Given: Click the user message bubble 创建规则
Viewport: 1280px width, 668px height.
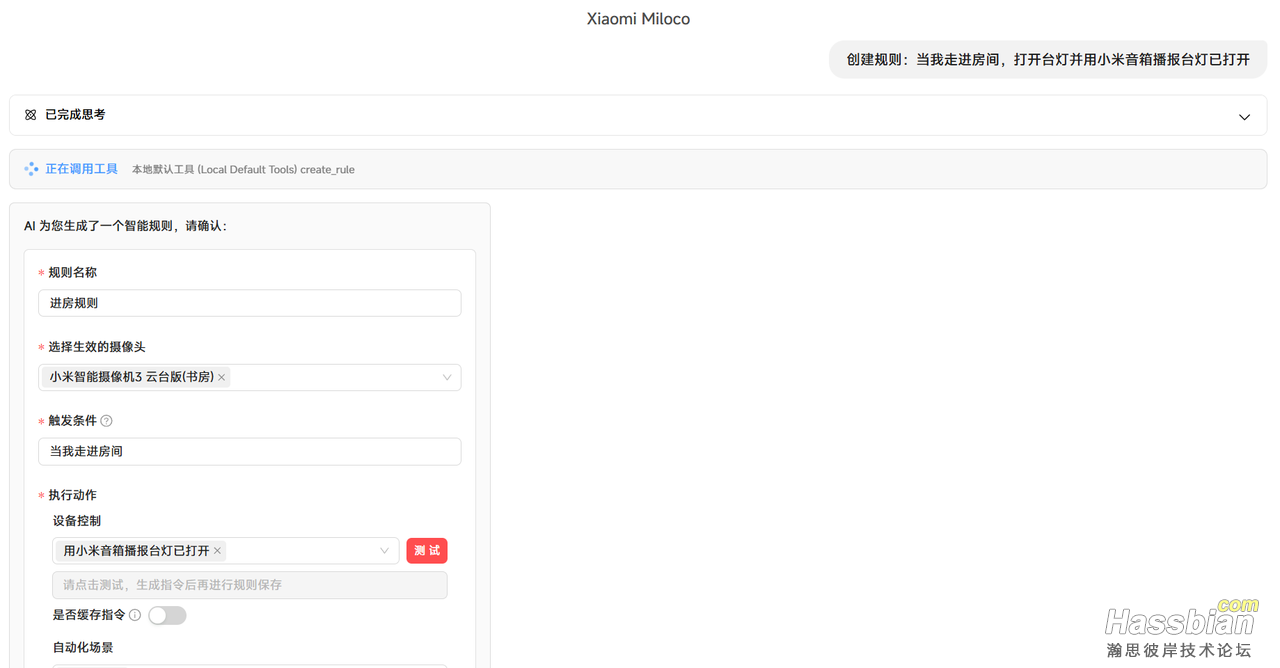Looking at the screenshot, I should [1048, 59].
